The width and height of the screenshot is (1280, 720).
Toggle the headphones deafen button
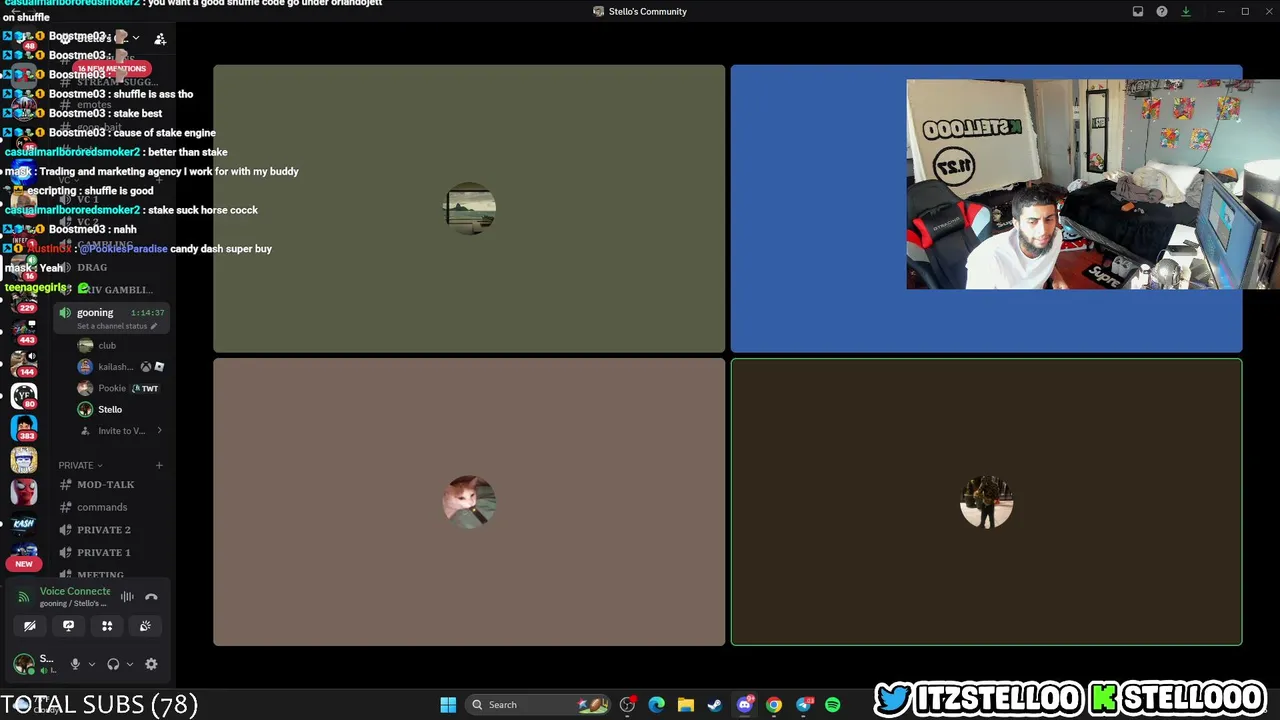click(x=113, y=664)
